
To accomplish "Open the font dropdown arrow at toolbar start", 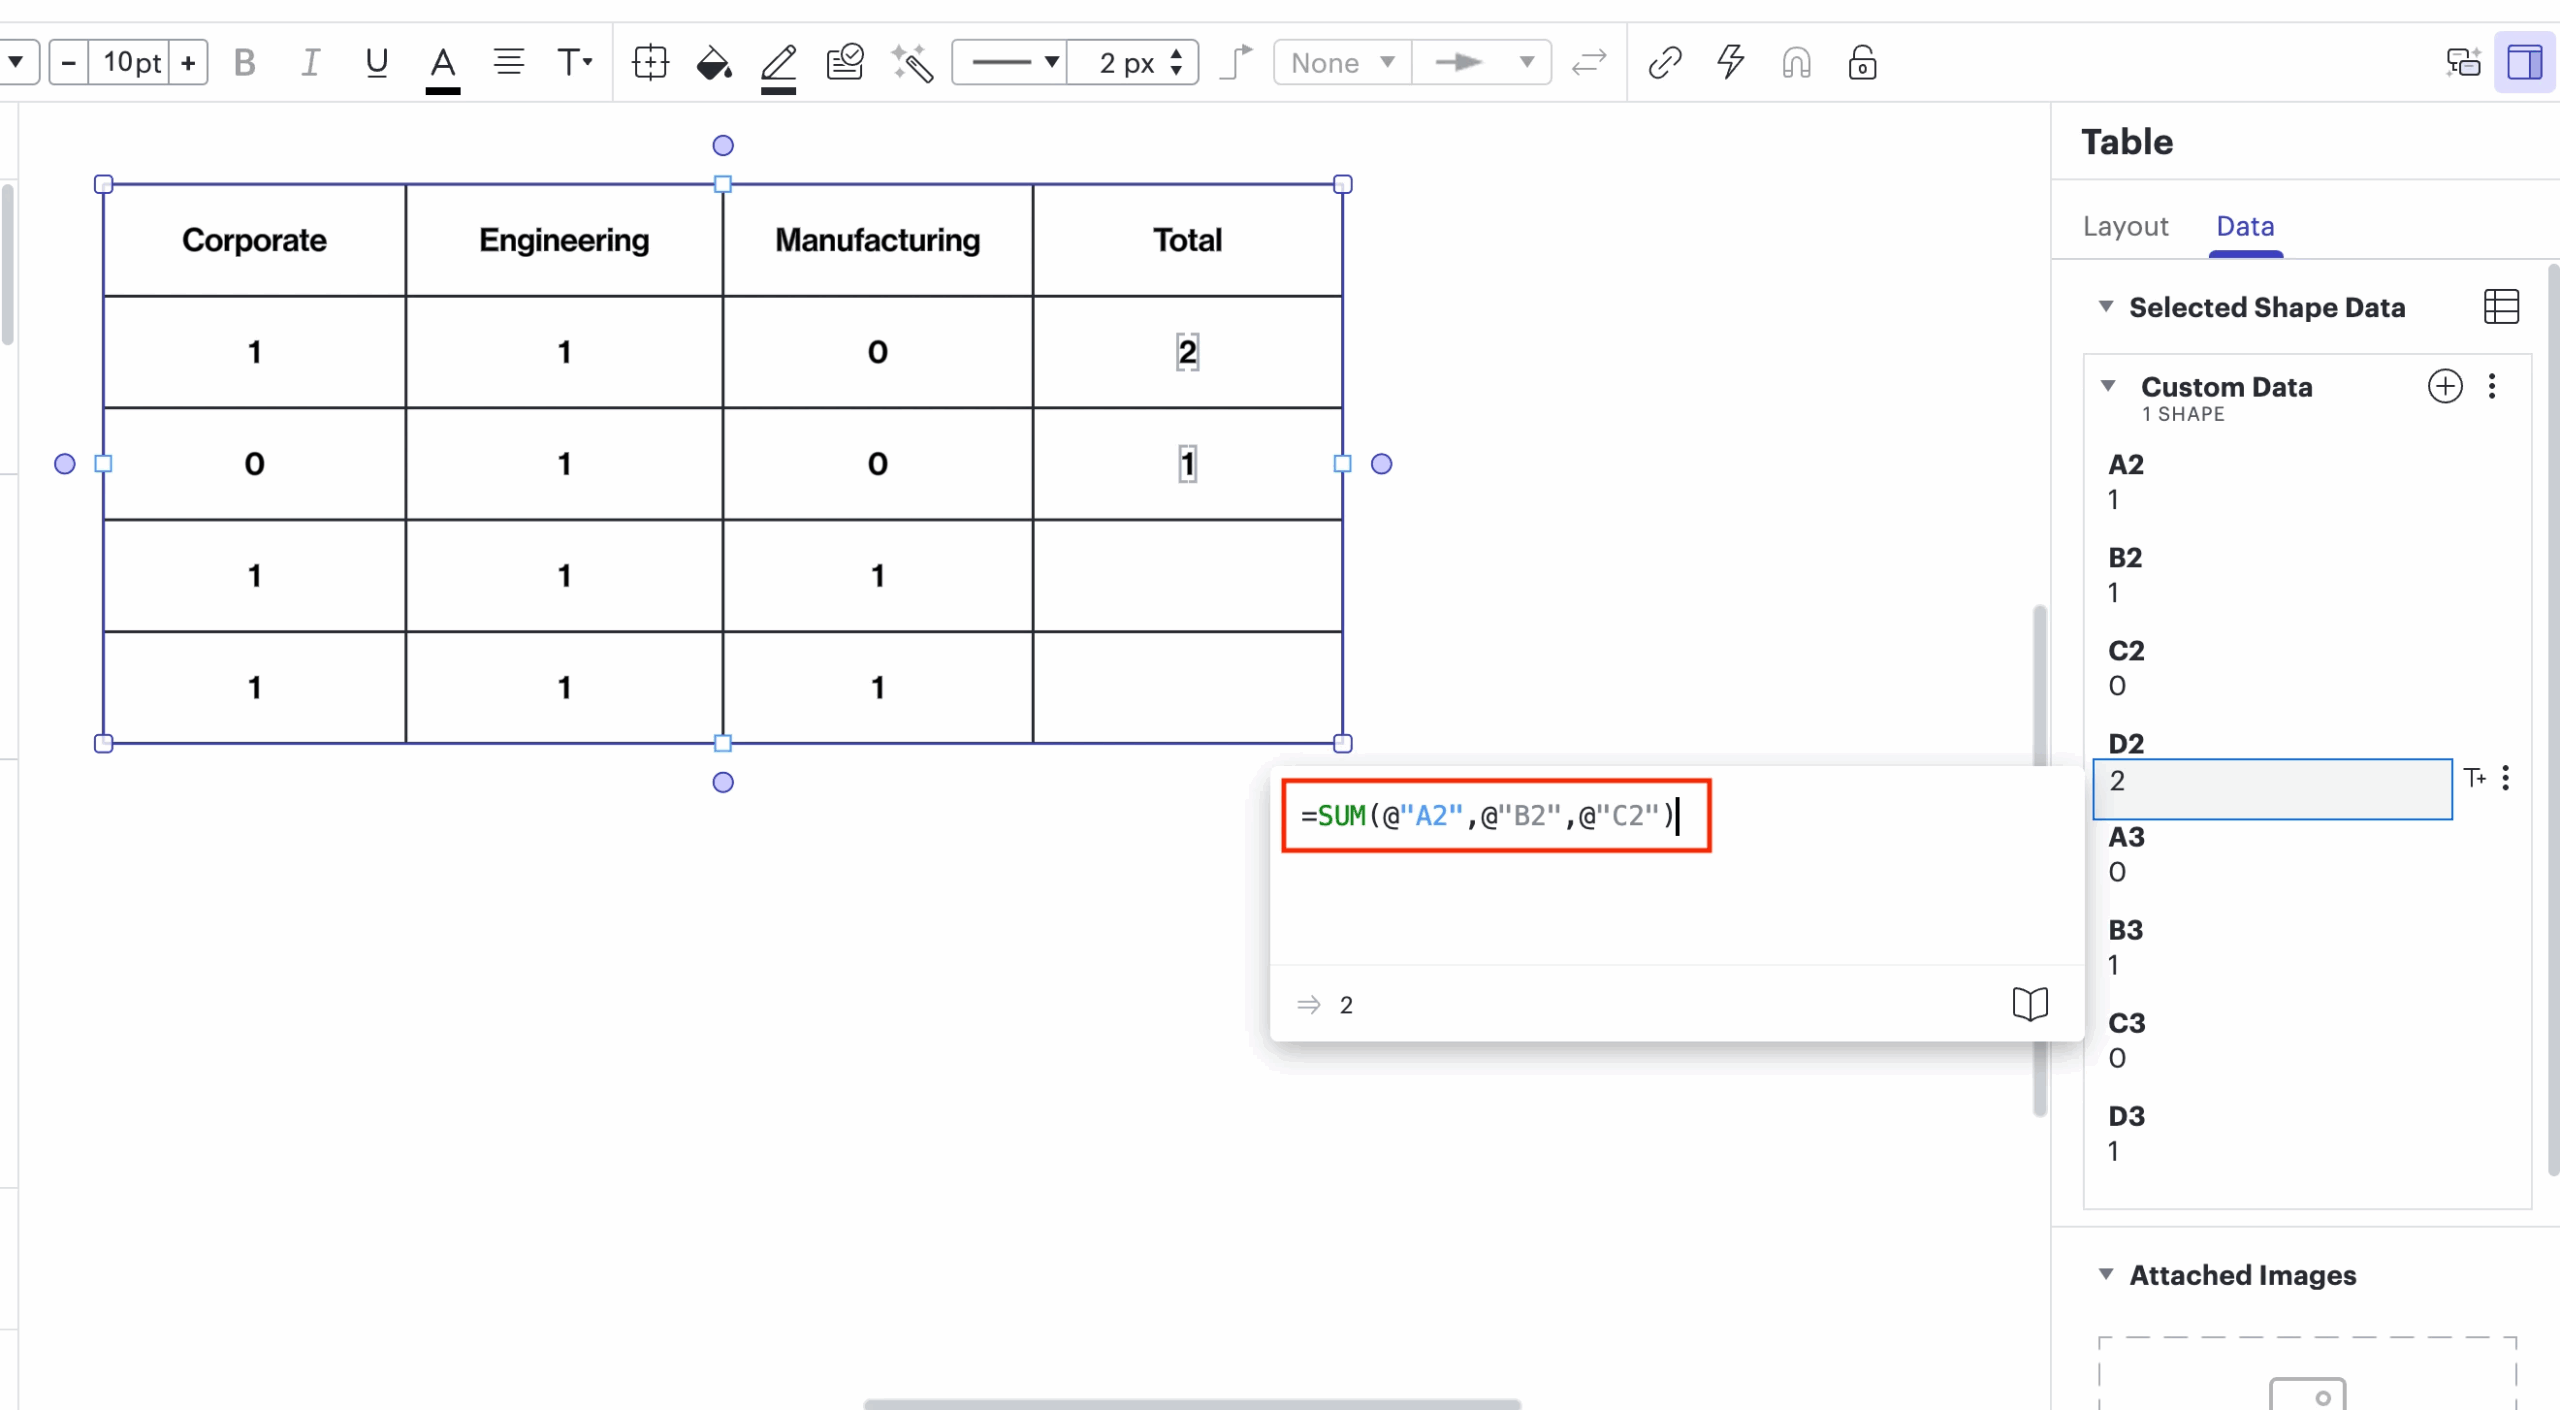I will coord(16,63).
